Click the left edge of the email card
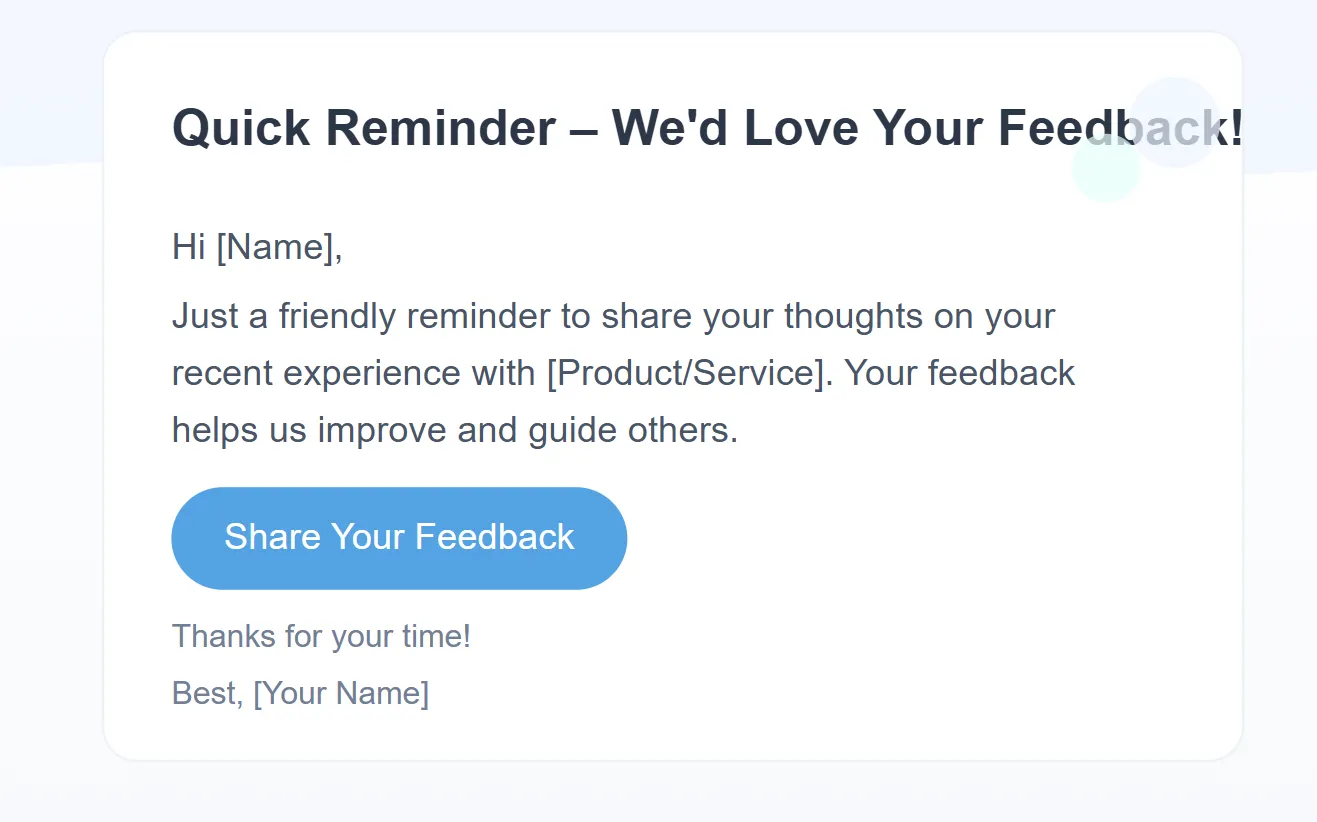 tap(106, 400)
